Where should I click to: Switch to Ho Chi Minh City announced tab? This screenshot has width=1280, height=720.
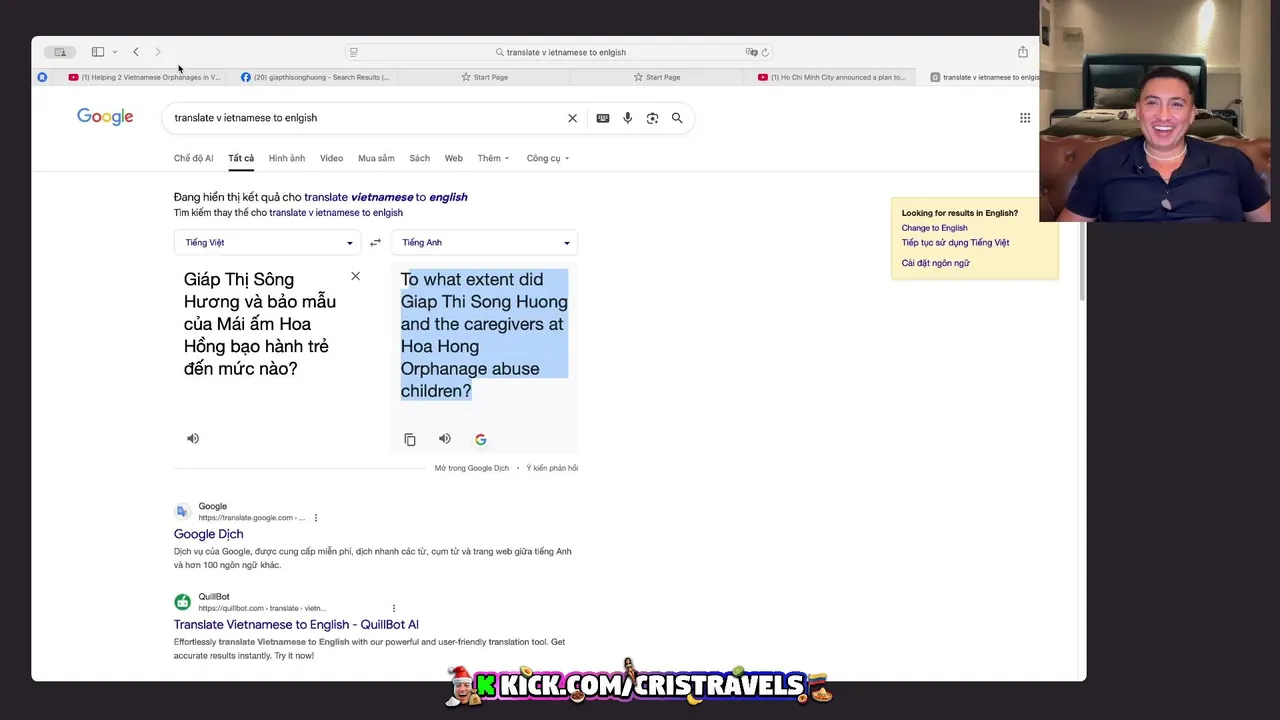point(831,77)
